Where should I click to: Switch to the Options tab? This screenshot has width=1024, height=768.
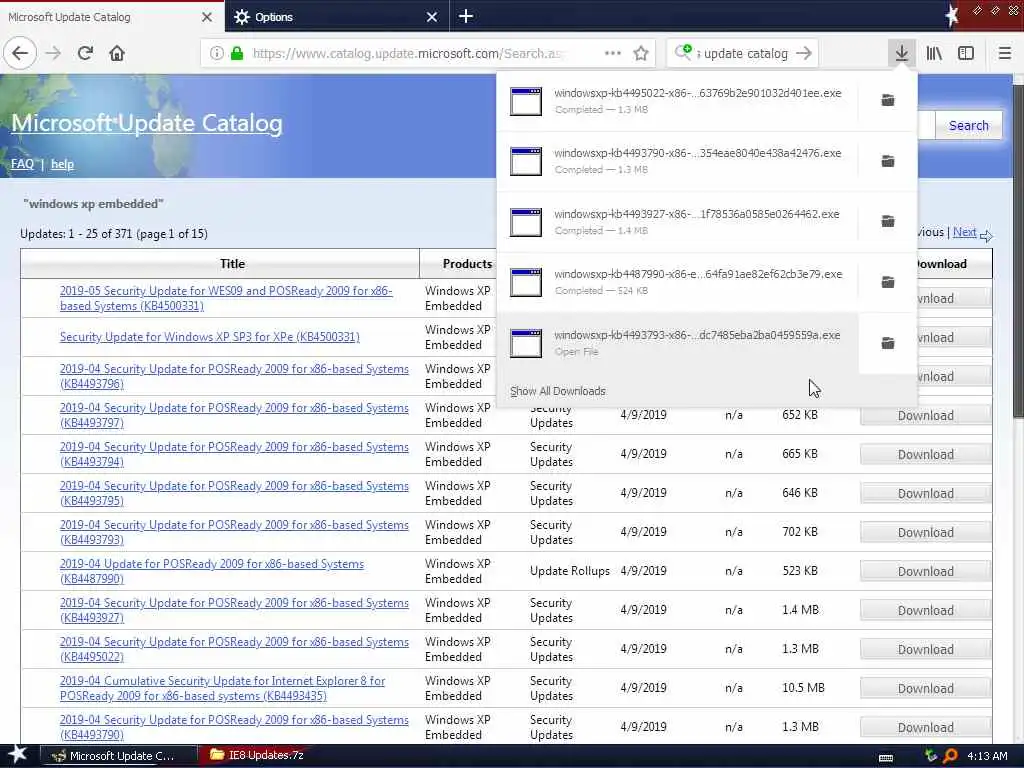coord(337,16)
